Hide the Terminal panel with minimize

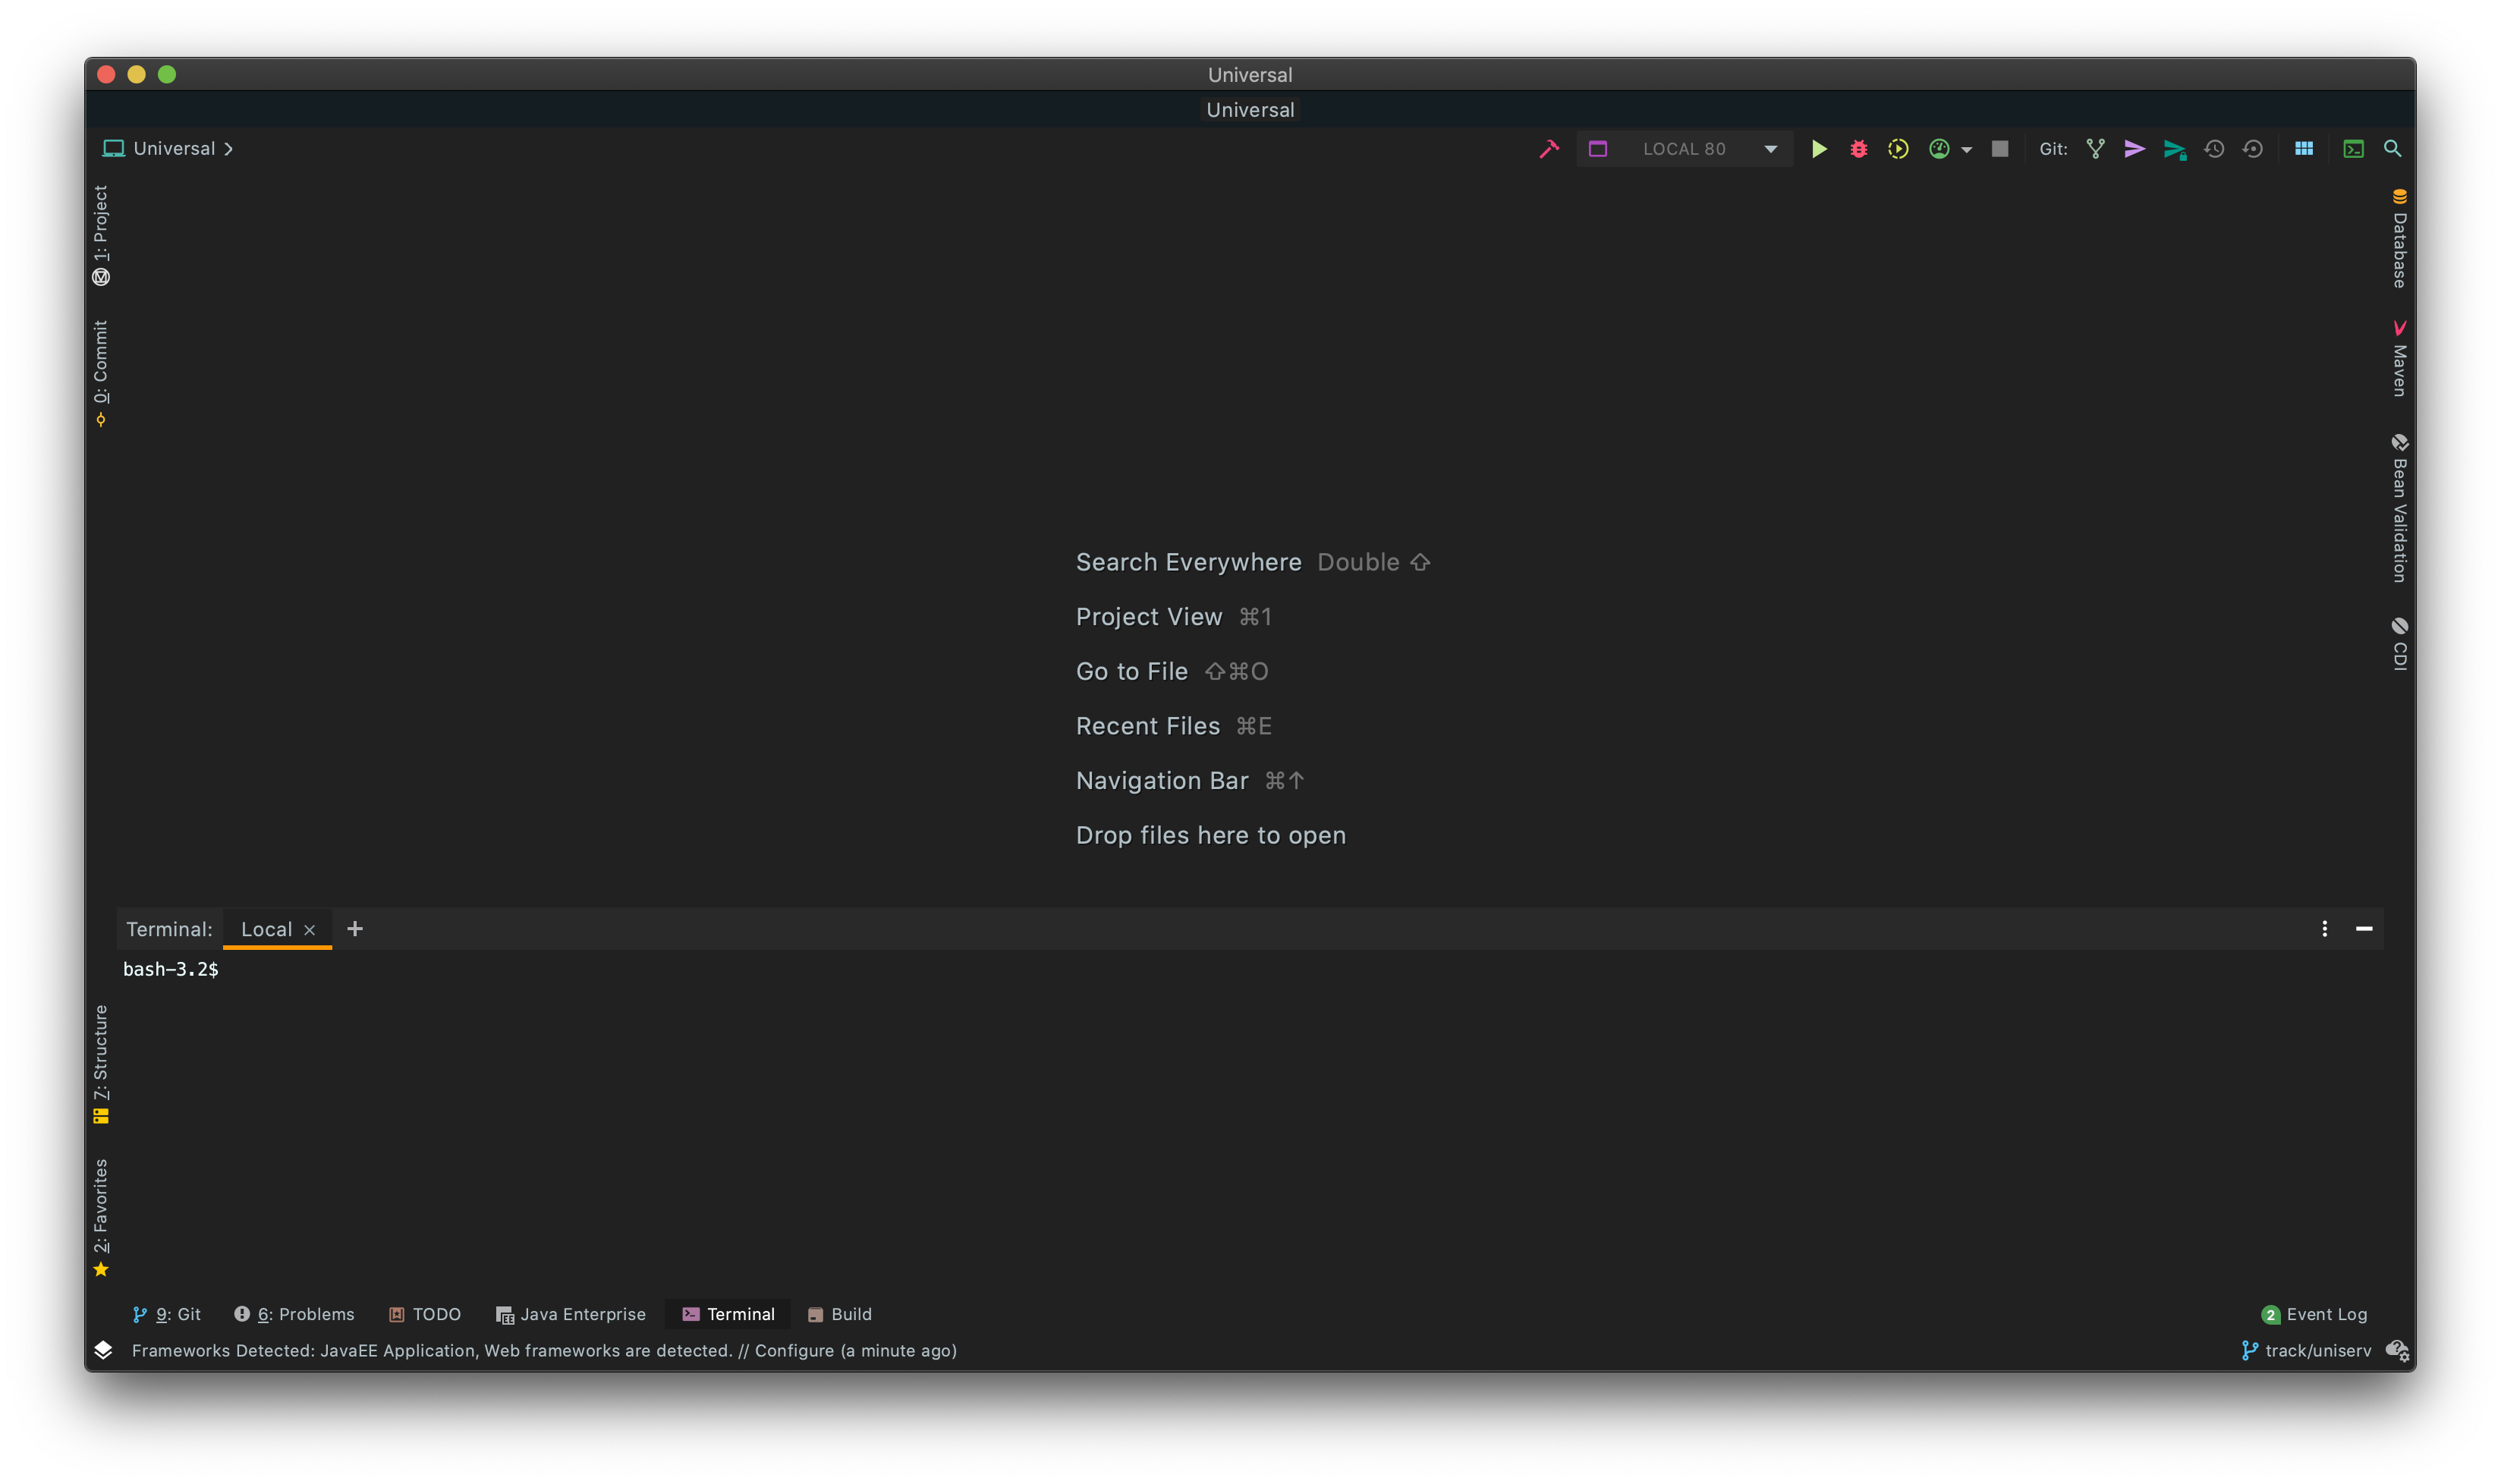click(2364, 929)
